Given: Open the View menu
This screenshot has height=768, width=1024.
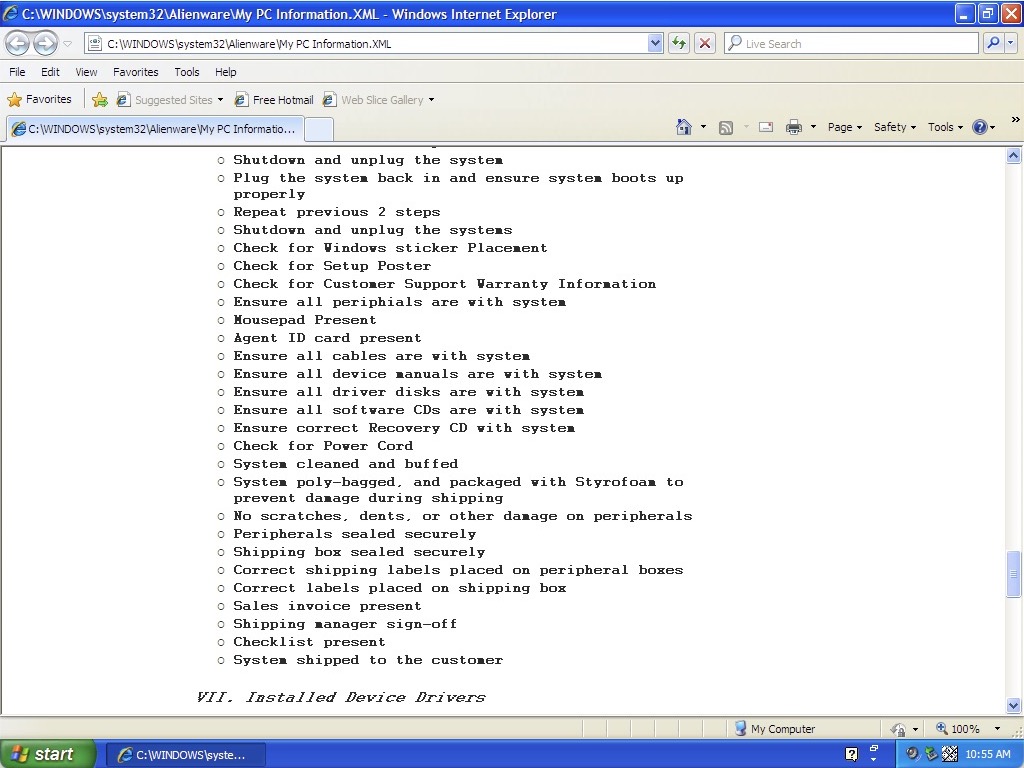Looking at the screenshot, I should click(86, 72).
